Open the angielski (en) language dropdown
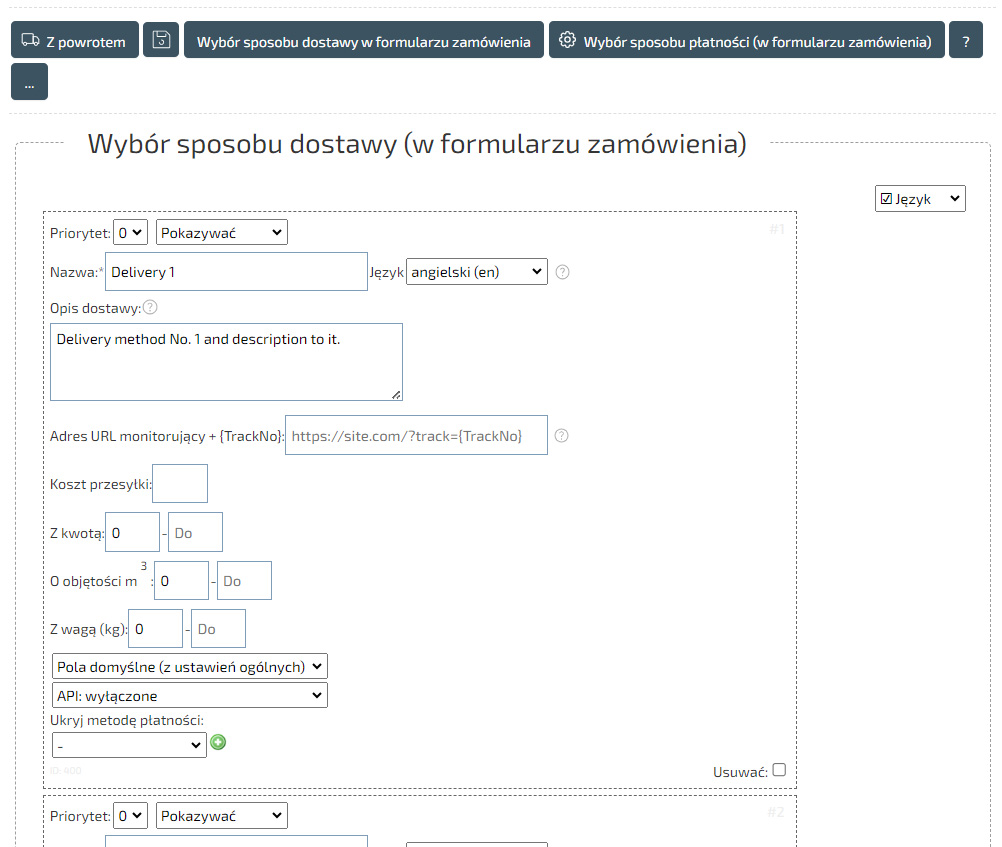Image resolution: width=1002 pixels, height=847 pixels. pos(476,272)
